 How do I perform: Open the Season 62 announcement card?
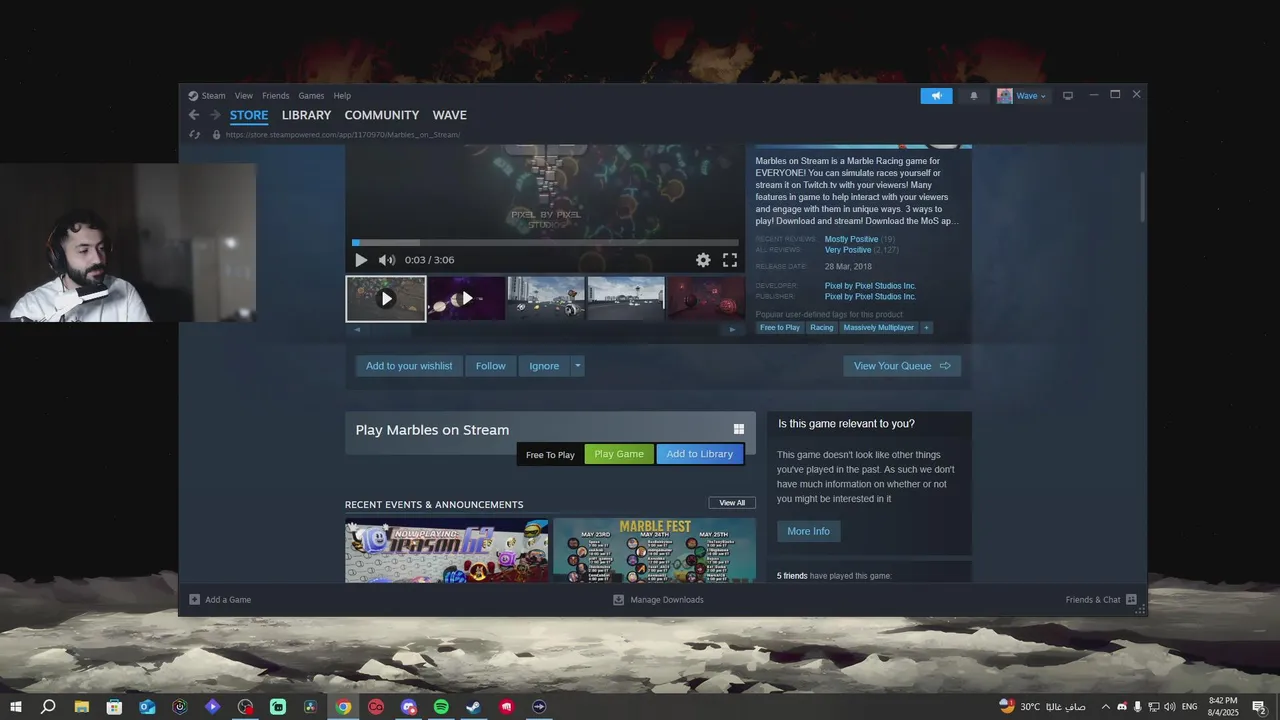click(446, 550)
